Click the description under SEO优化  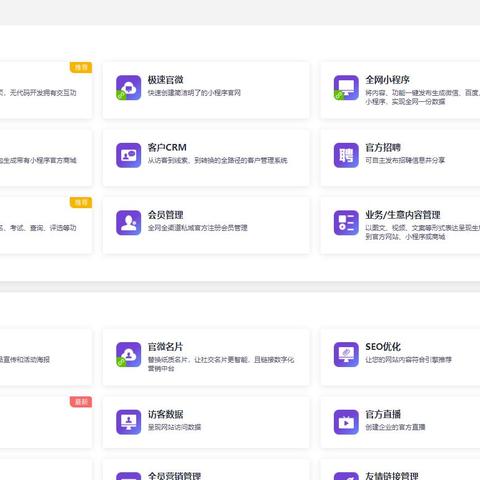coord(408,359)
